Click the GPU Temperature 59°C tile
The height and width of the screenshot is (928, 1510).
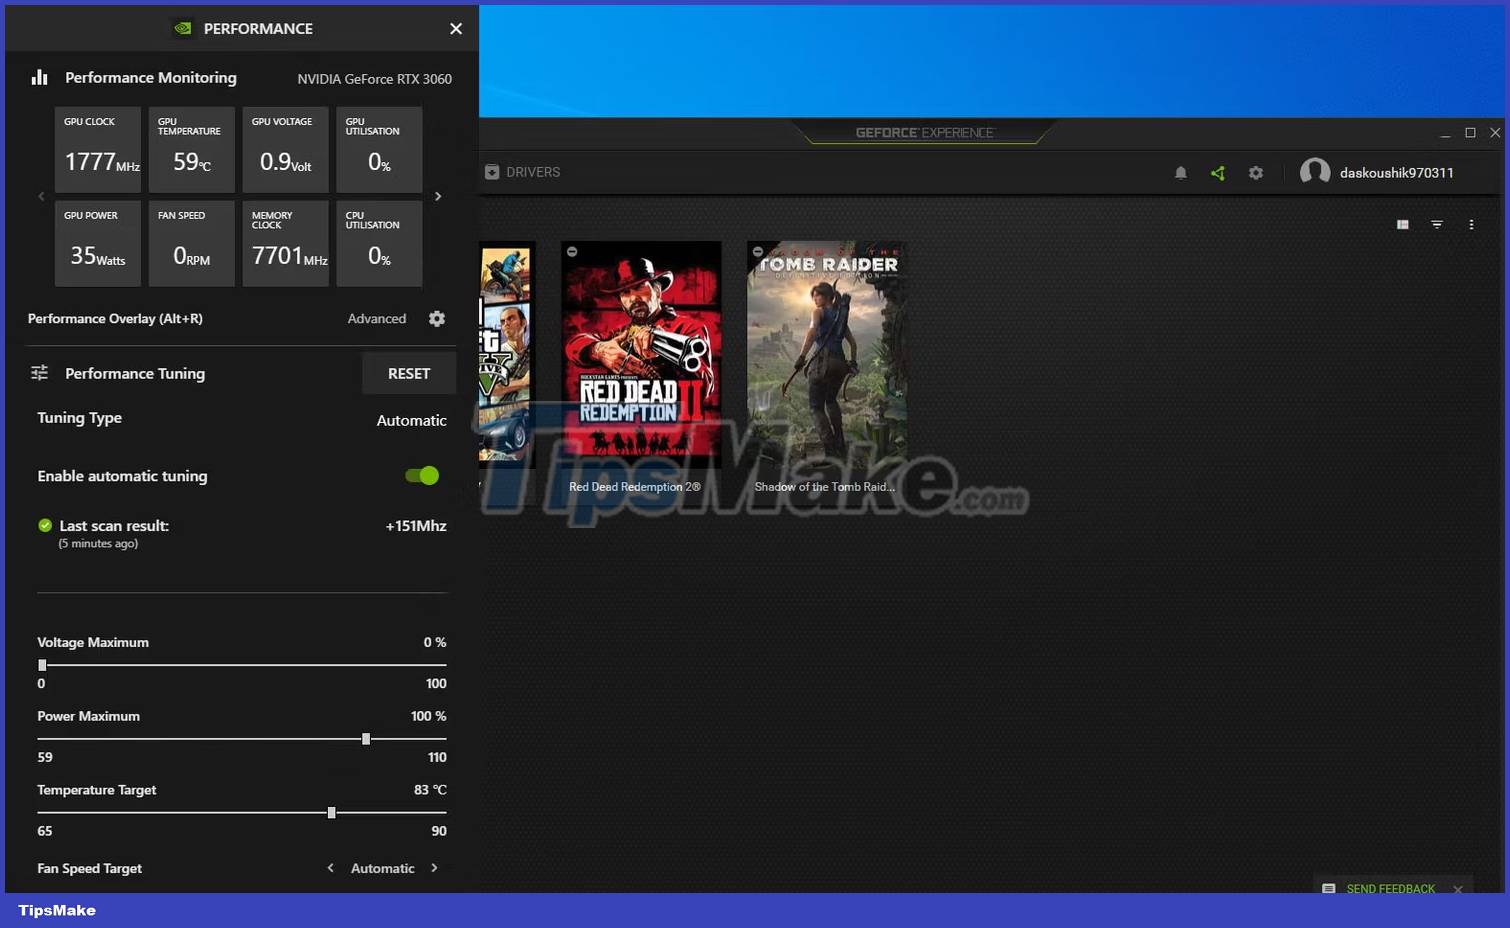[x=192, y=150]
